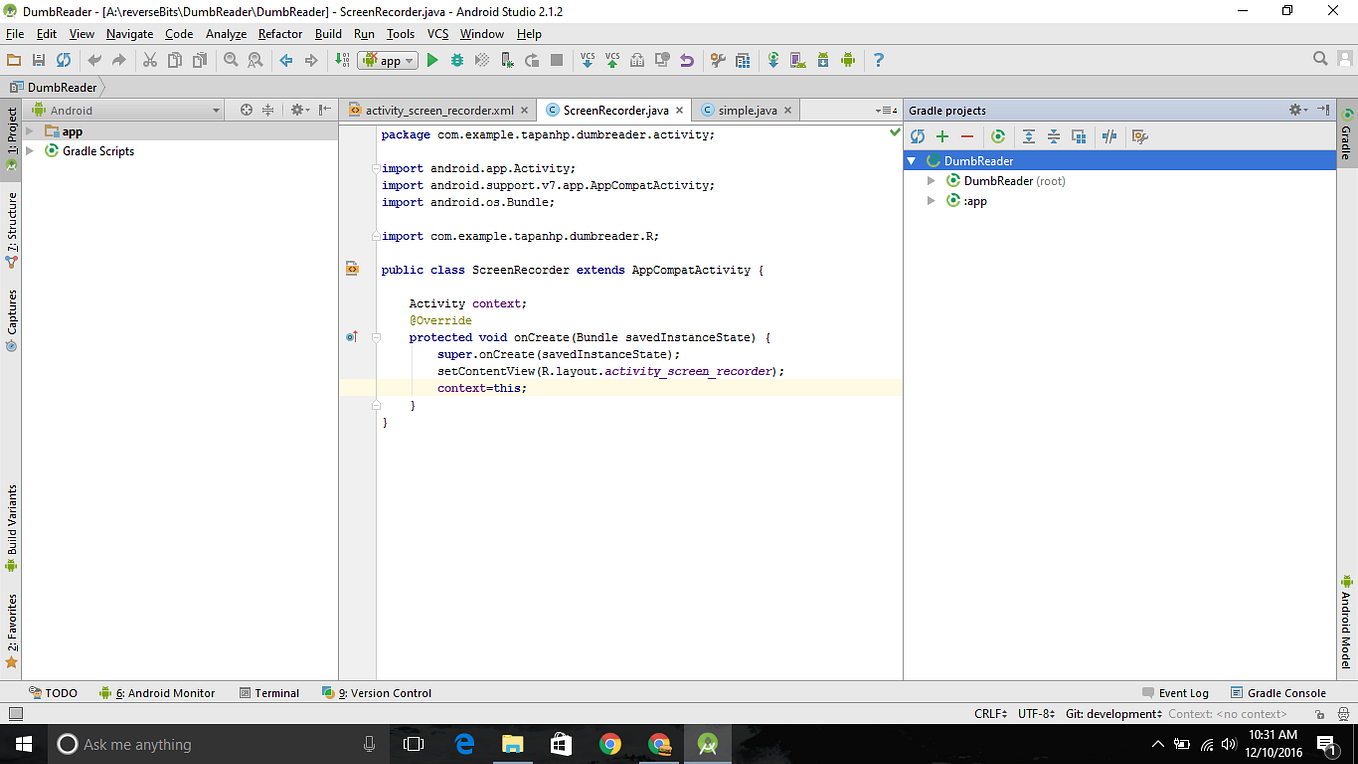1358x764 pixels.
Task: Expand the app module in project view
Action: coord(28,131)
